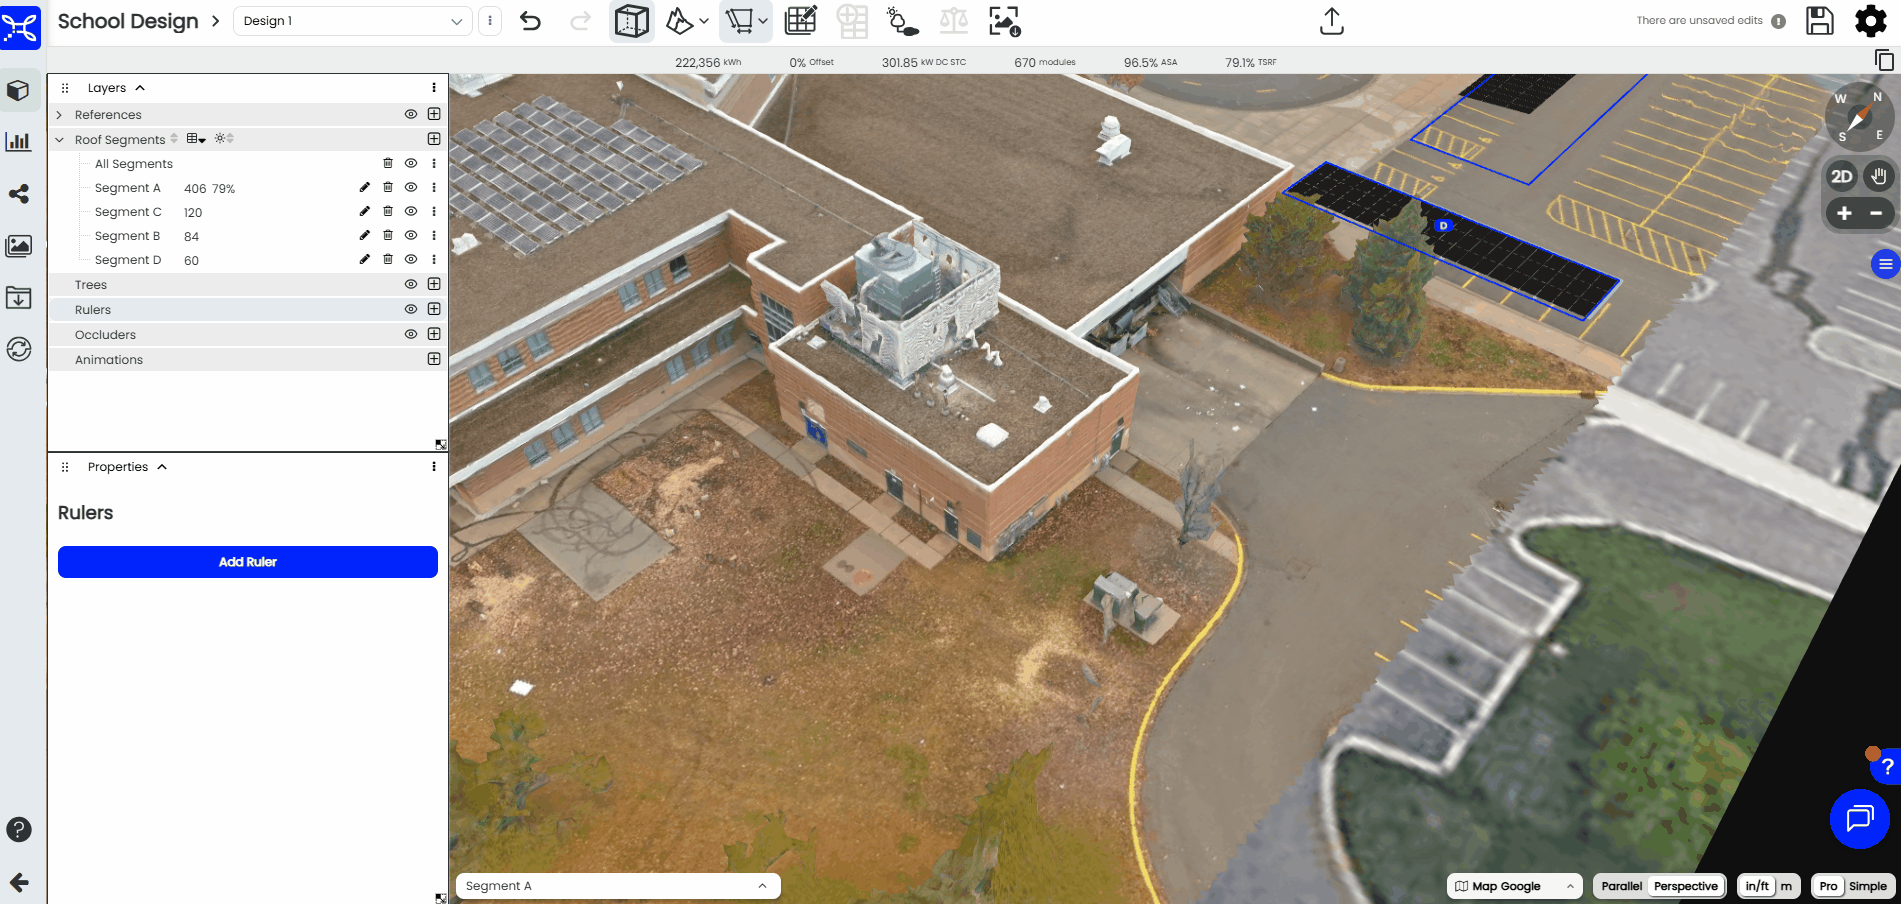The height and width of the screenshot is (904, 1901).
Task: Click the pencil icon for Segment A
Action: coord(364,188)
